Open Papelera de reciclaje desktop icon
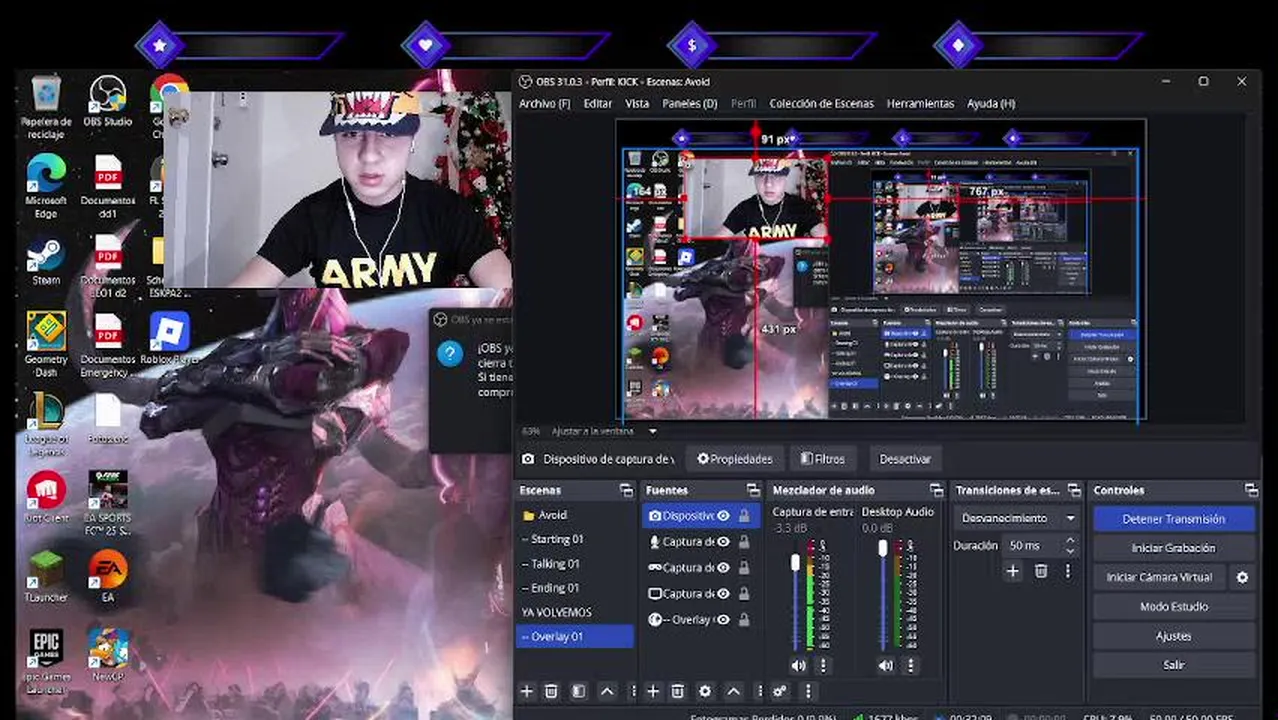This screenshot has height=720, width=1278. coord(46,107)
